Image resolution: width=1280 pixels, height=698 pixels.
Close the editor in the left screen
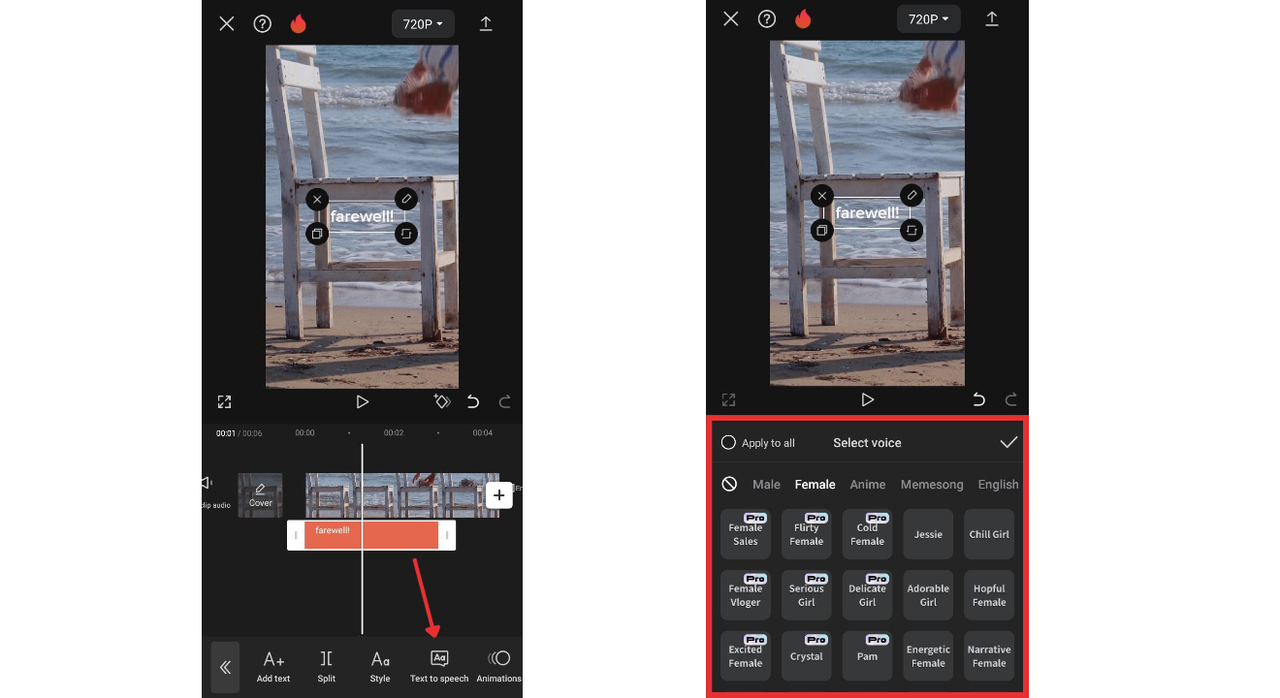[227, 23]
